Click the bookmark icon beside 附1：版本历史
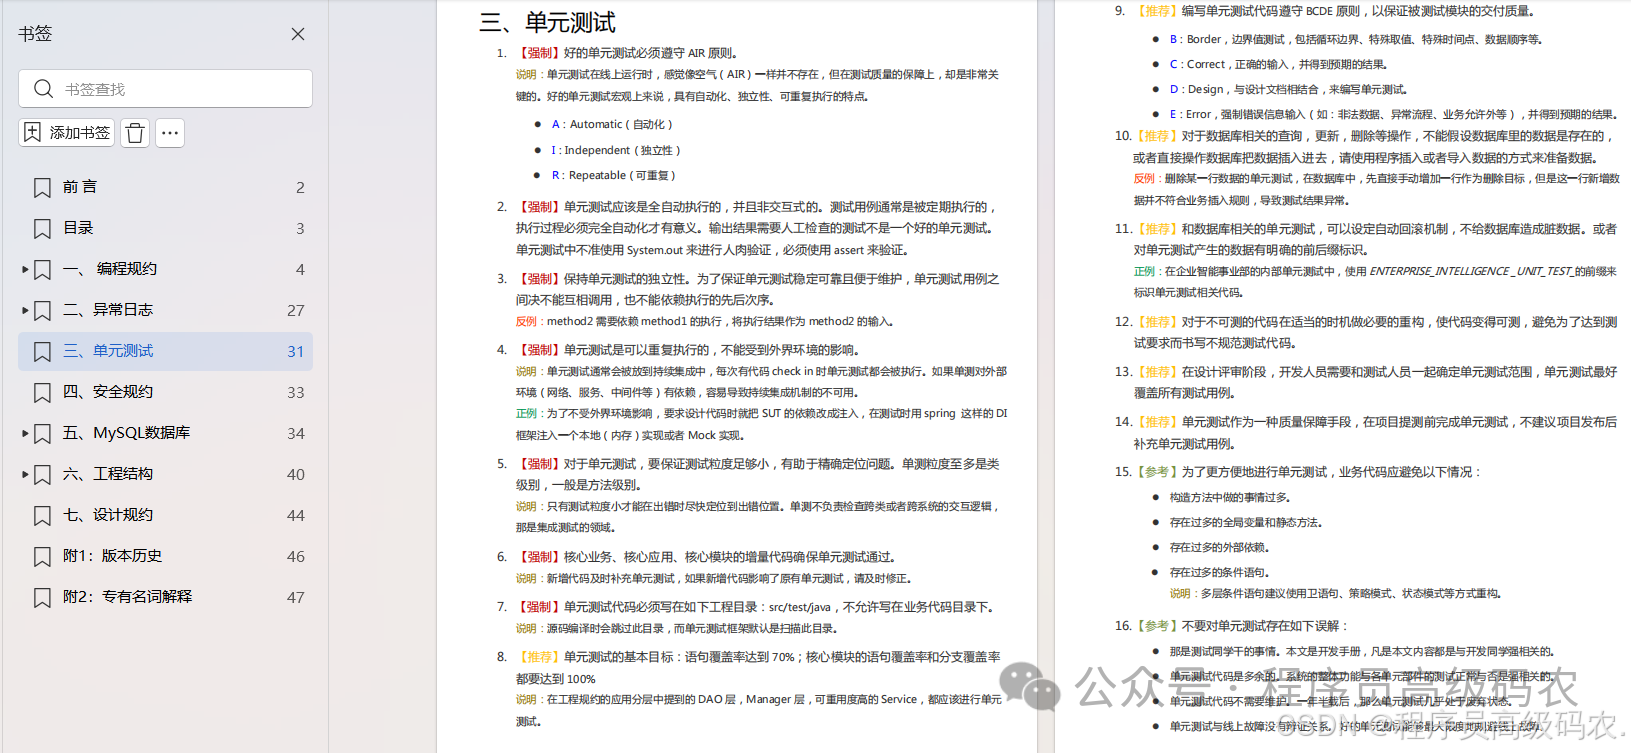Image resolution: width=1631 pixels, height=753 pixels. (x=42, y=556)
